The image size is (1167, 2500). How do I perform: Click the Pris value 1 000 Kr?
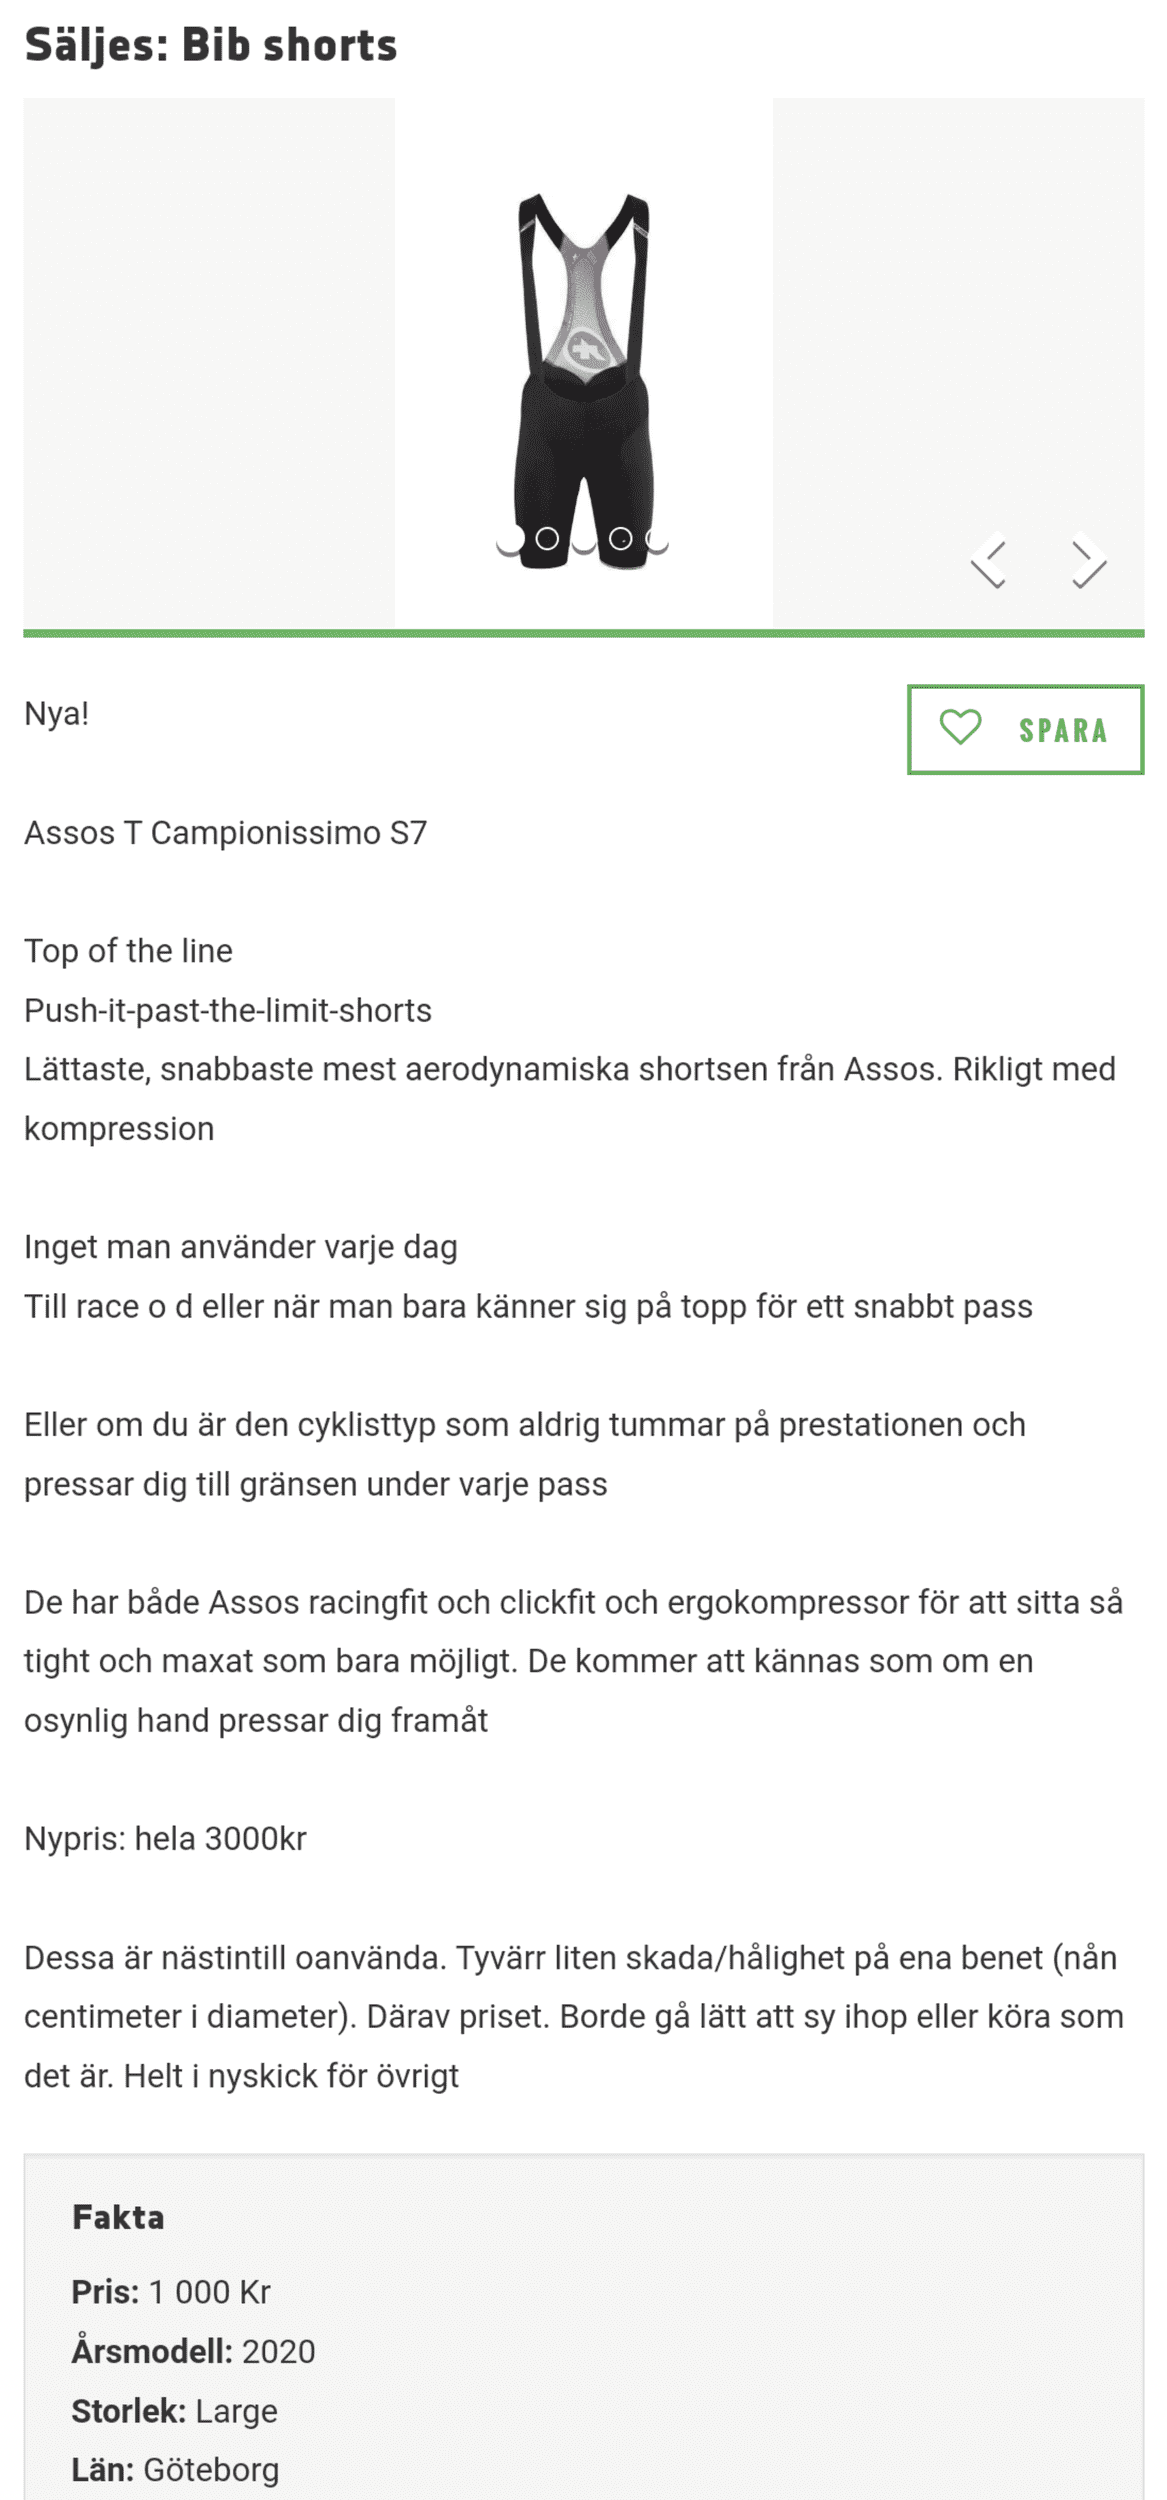click(210, 2292)
